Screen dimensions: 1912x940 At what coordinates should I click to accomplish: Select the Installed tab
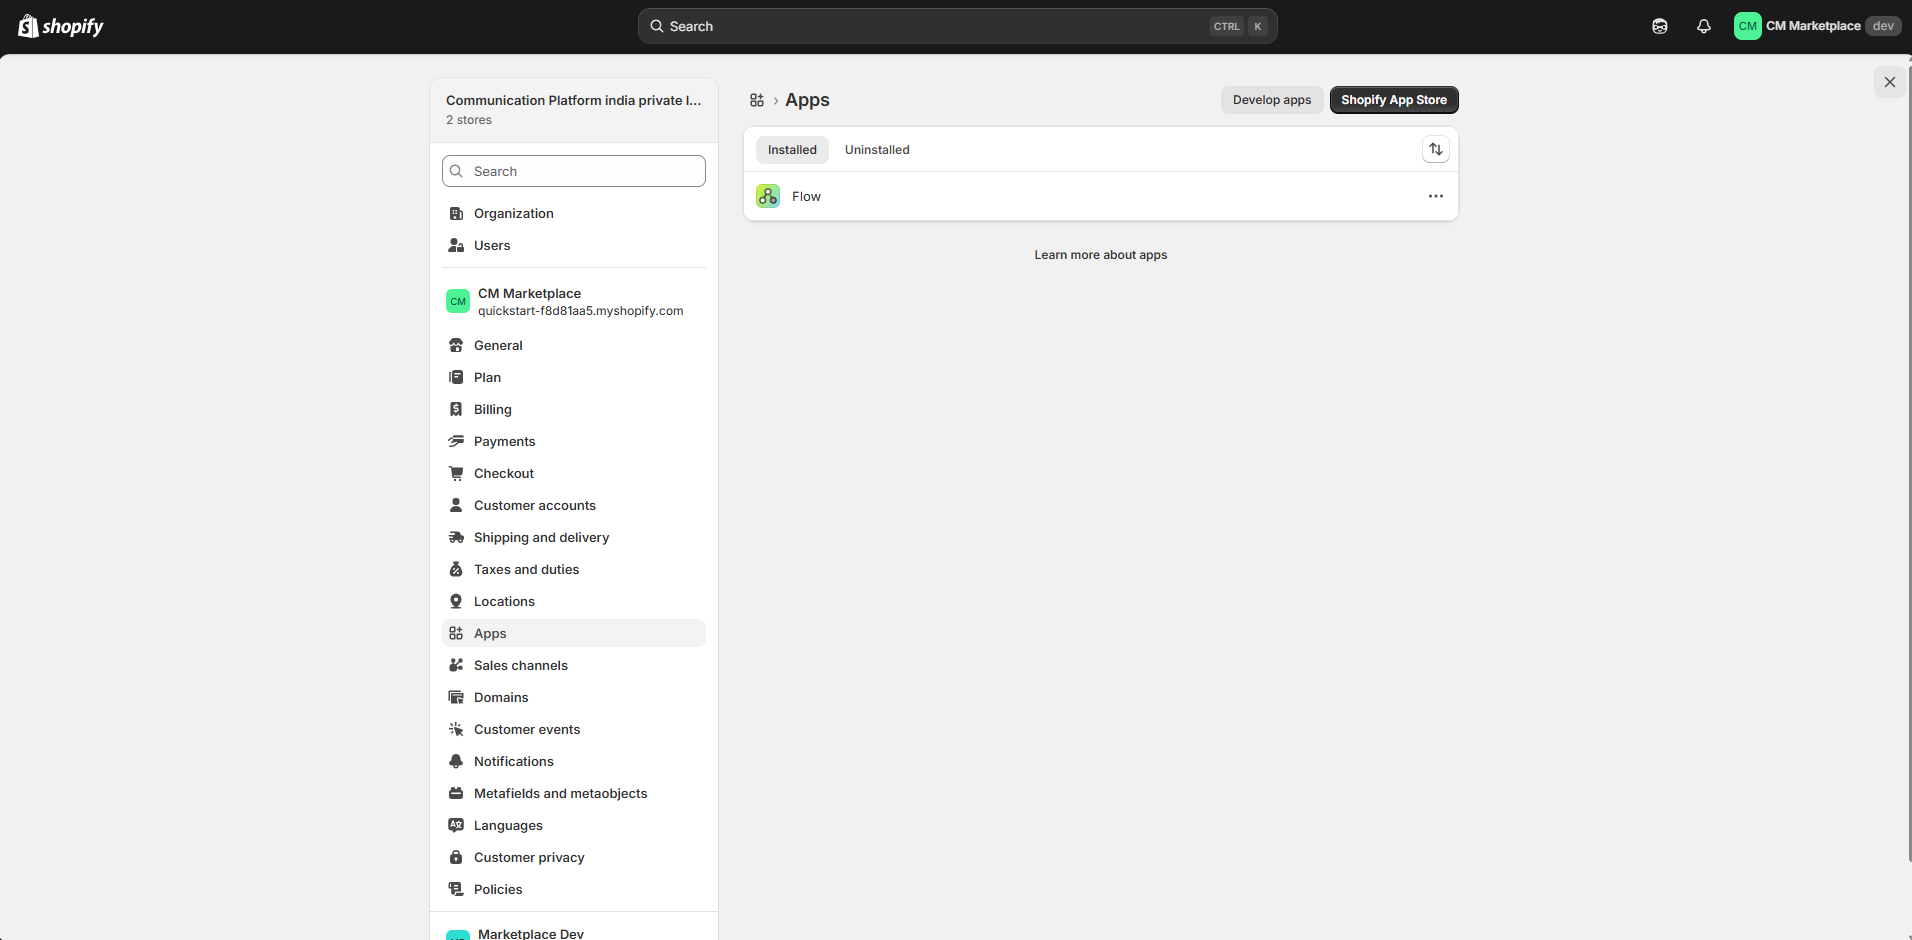[792, 150]
